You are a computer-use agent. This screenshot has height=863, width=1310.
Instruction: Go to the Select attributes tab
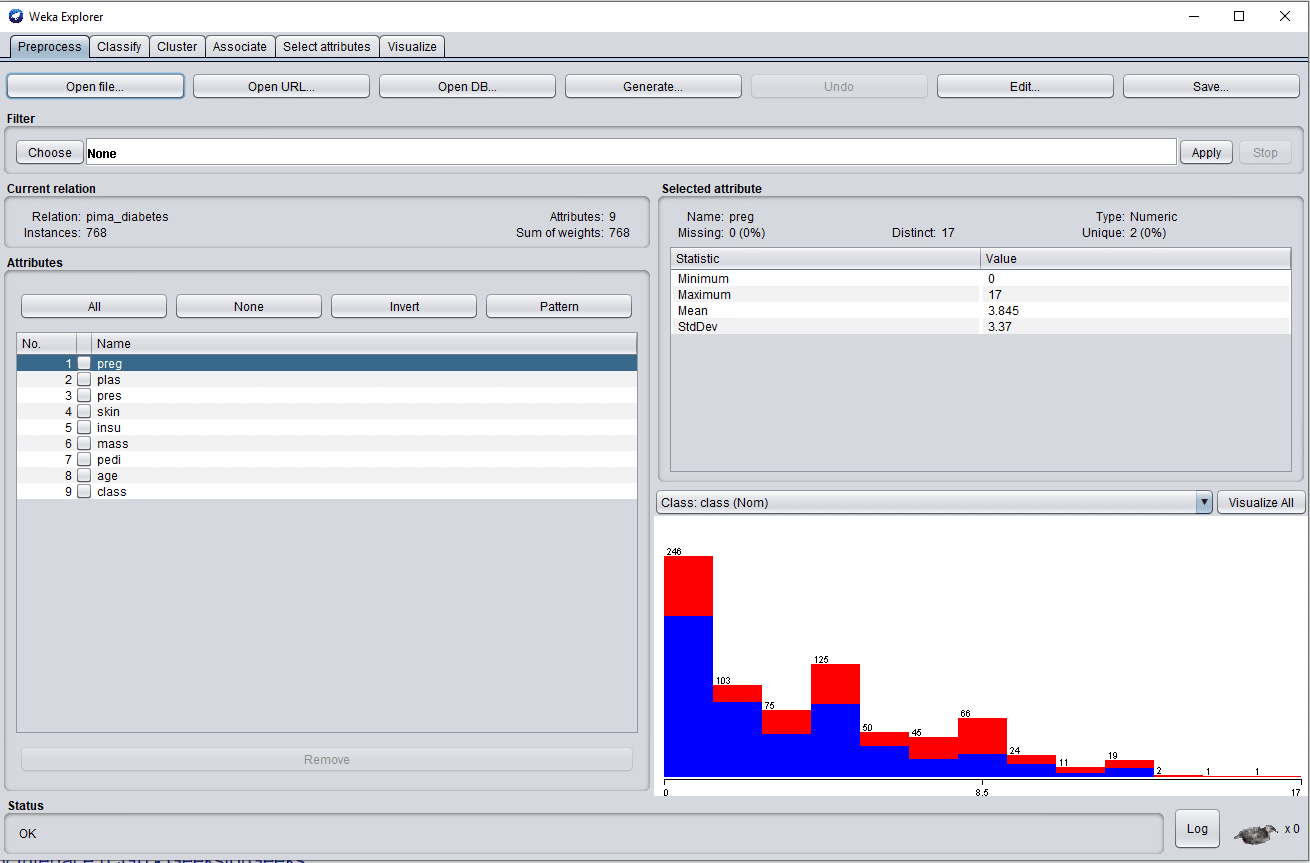coord(326,47)
